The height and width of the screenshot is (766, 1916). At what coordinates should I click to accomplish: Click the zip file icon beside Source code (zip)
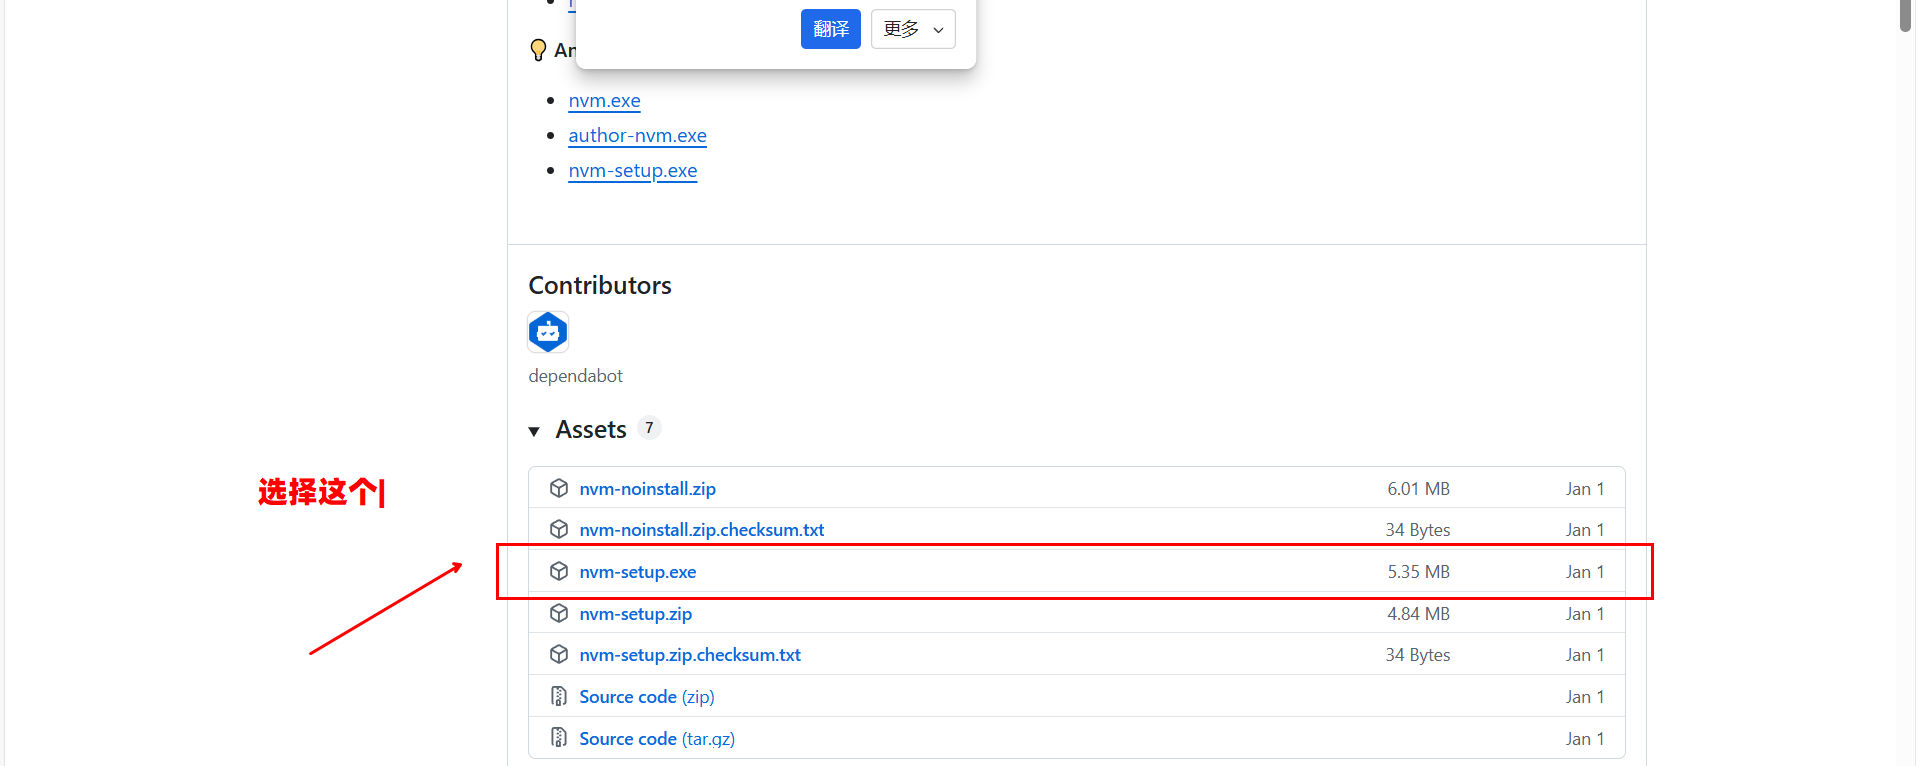(559, 696)
